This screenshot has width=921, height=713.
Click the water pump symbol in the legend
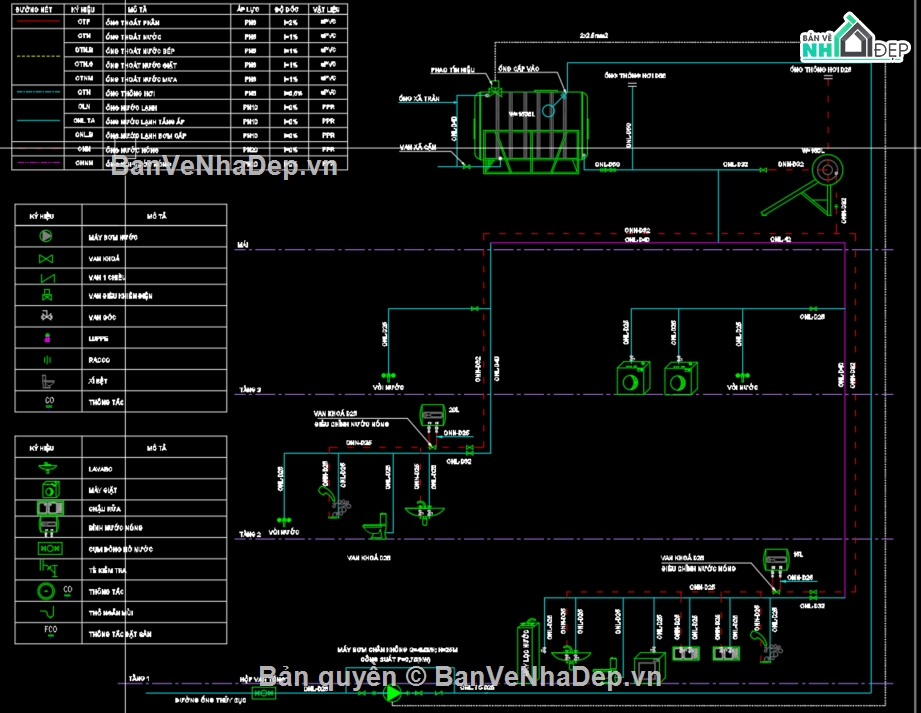click(46, 237)
